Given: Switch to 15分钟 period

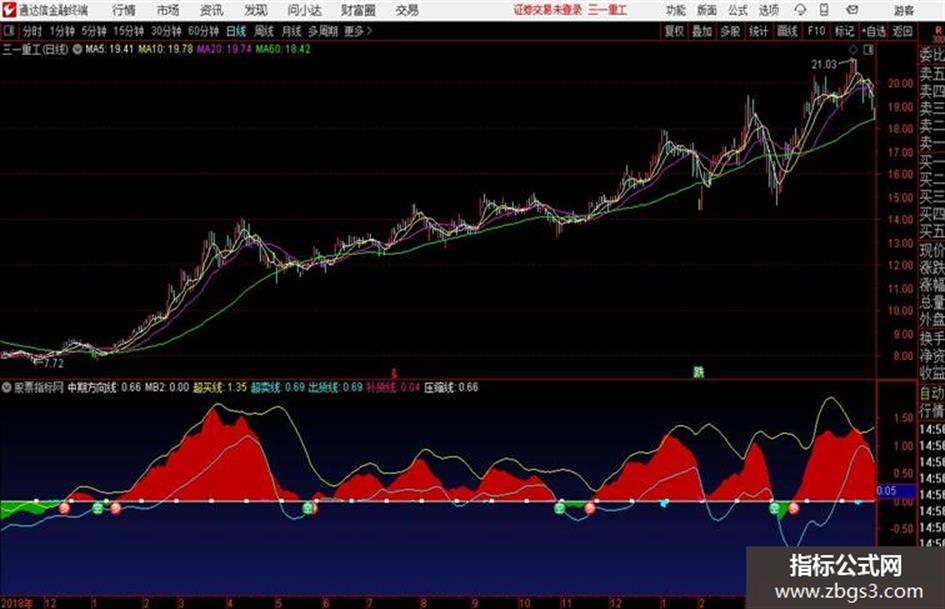Looking at the screenshot, I should pyautogui.click(x=128, y=31).
